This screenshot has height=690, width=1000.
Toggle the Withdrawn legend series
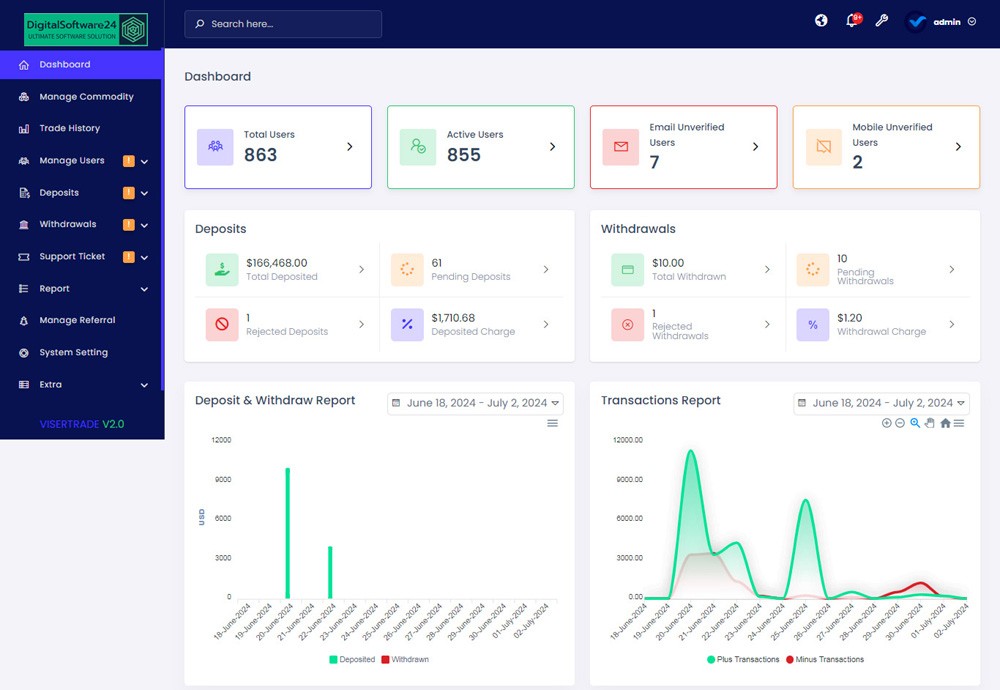click(x=404, y=659)
